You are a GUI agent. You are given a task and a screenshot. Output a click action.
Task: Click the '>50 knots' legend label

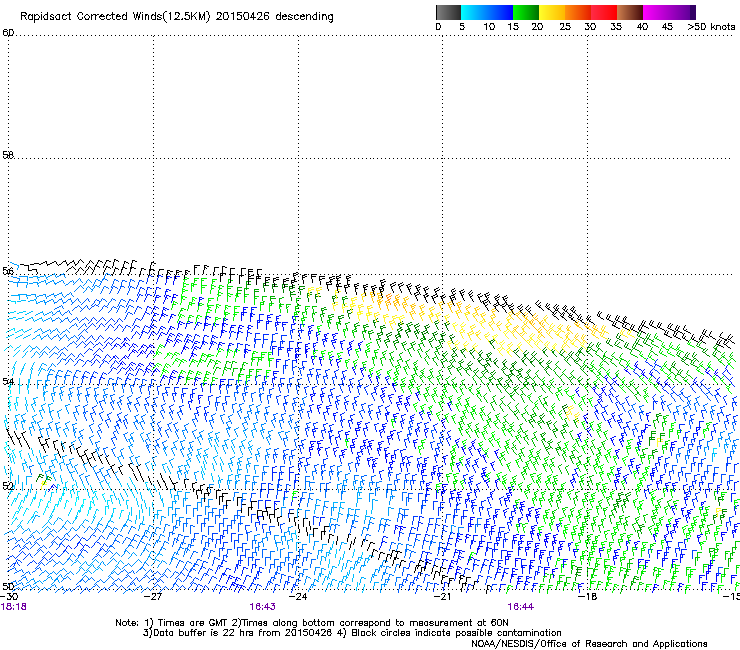point(711,27)
